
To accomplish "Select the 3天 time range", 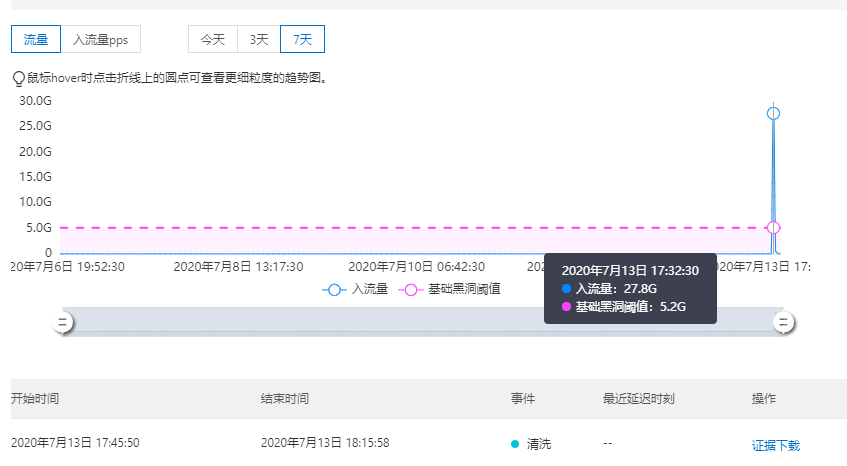I will click(259, 39).
